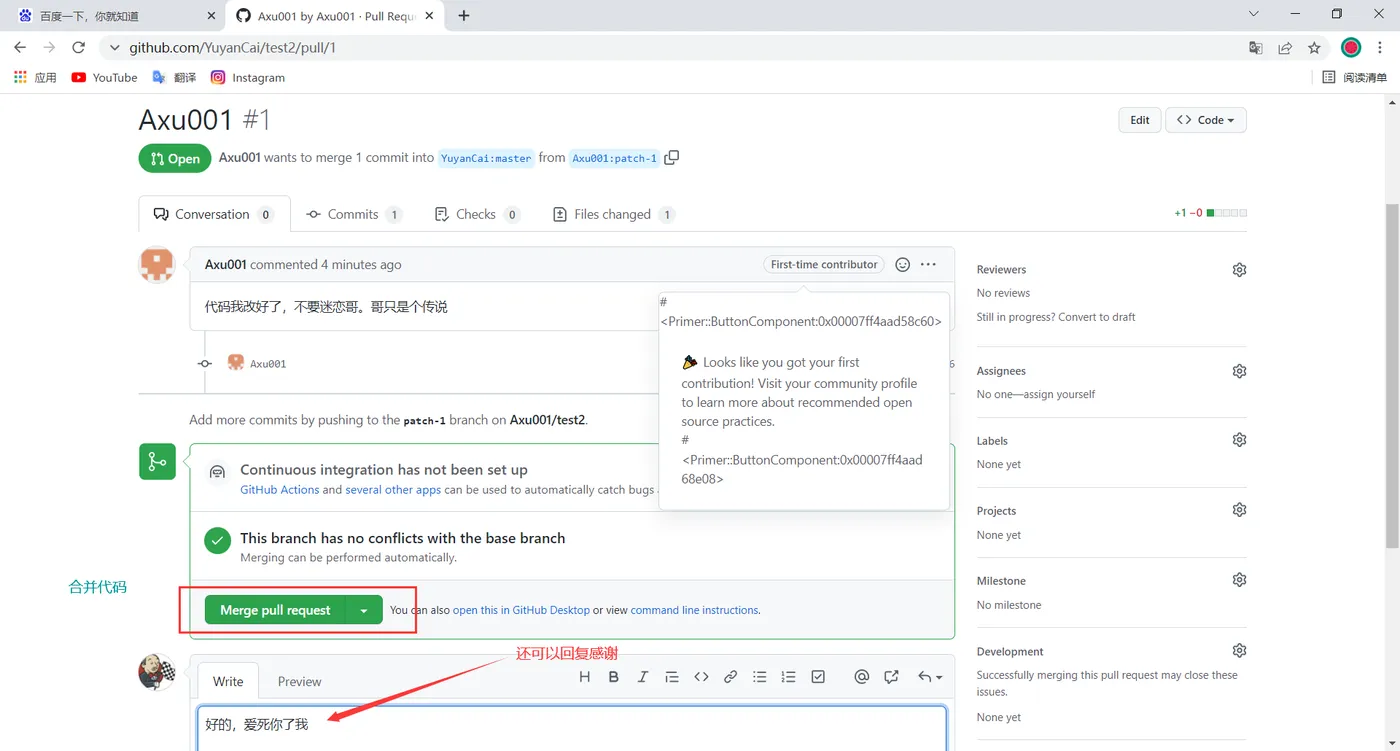Select the Write tab in the editor
Viewport: 1400px width, 751px height.
pyautogui.click(x=228, y=681)
